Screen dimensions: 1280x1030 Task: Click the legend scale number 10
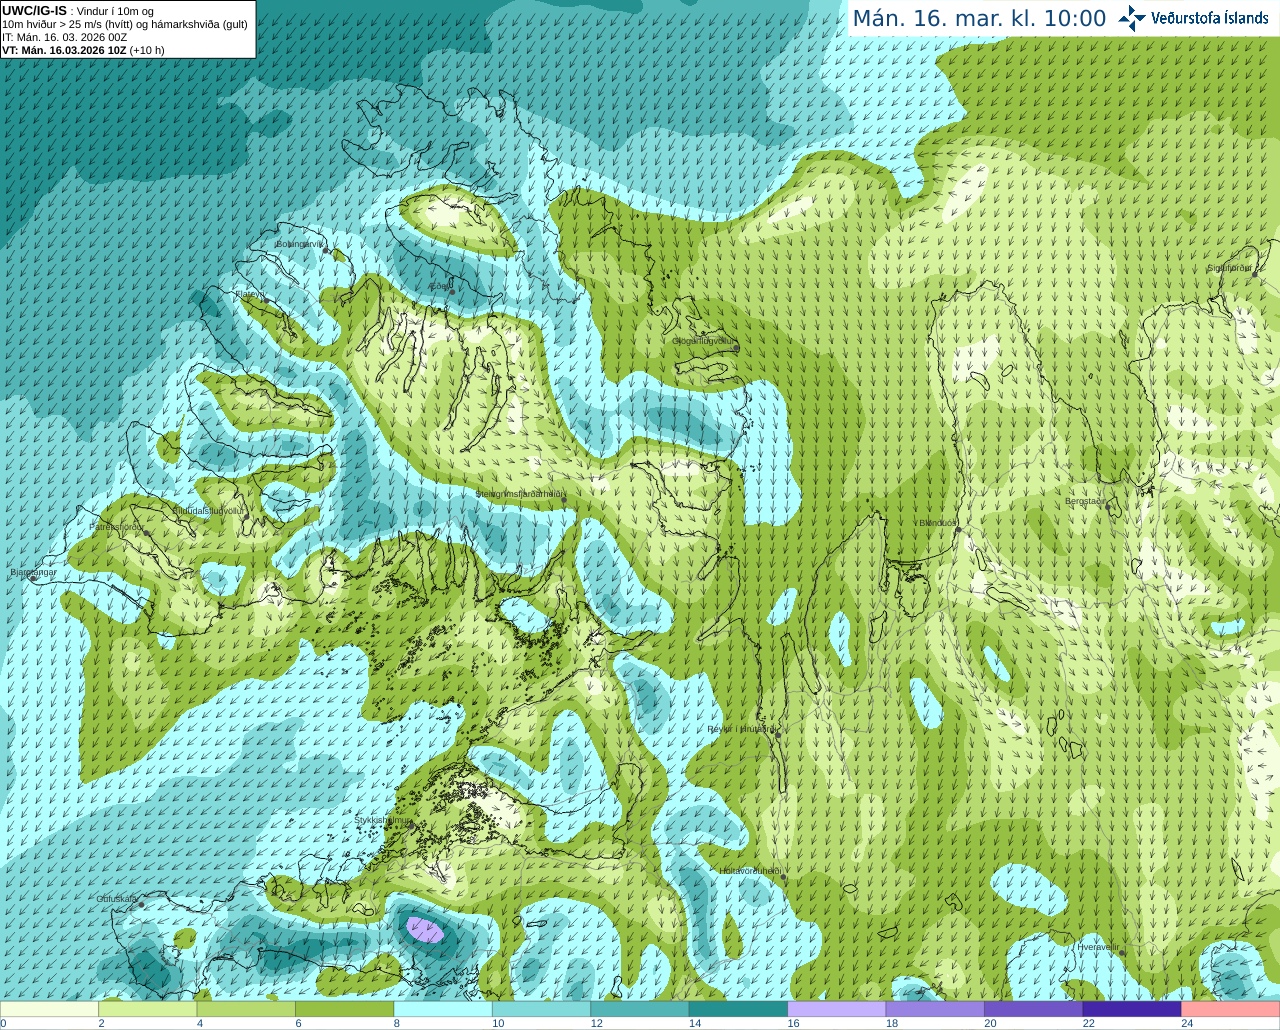498,1023
